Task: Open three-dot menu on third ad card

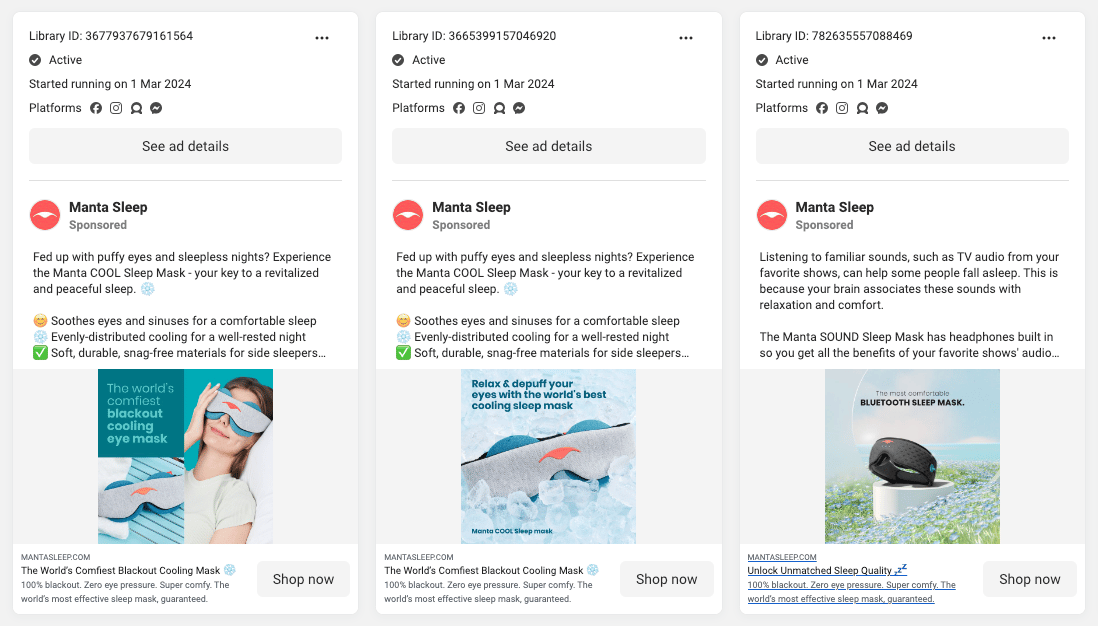Action: [x=1049, y=38]
